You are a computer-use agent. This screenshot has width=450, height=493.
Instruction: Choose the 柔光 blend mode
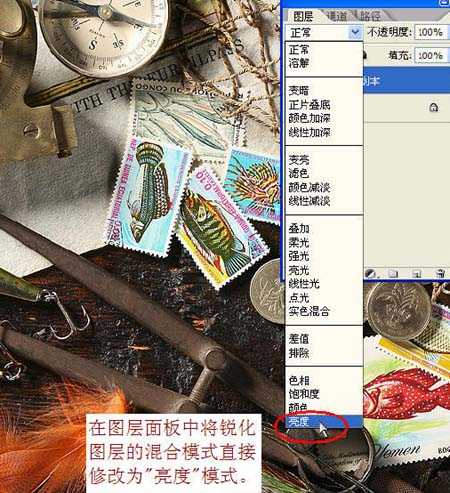299,242
